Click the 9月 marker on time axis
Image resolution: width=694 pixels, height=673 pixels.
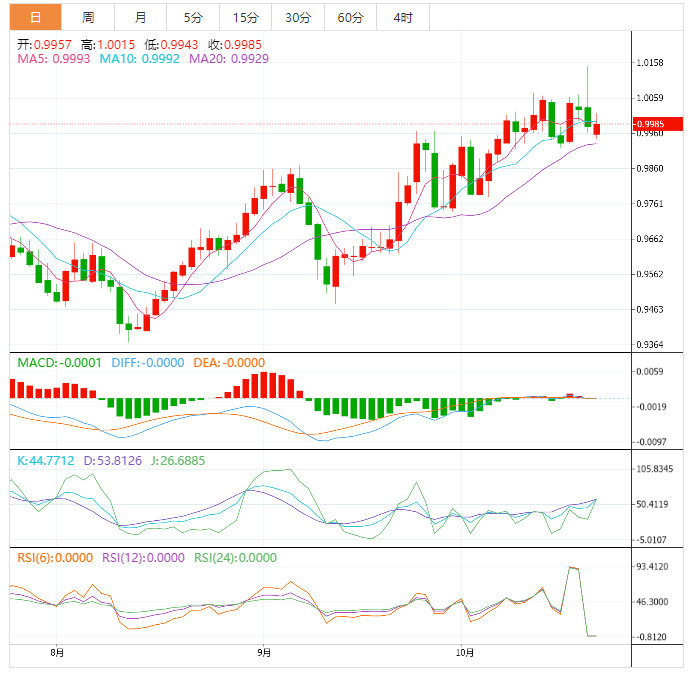pos(263,653)
